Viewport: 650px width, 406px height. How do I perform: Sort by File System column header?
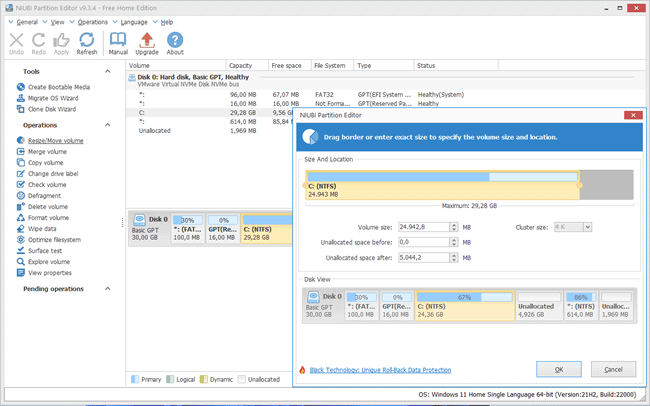click(x=332, y=66)
